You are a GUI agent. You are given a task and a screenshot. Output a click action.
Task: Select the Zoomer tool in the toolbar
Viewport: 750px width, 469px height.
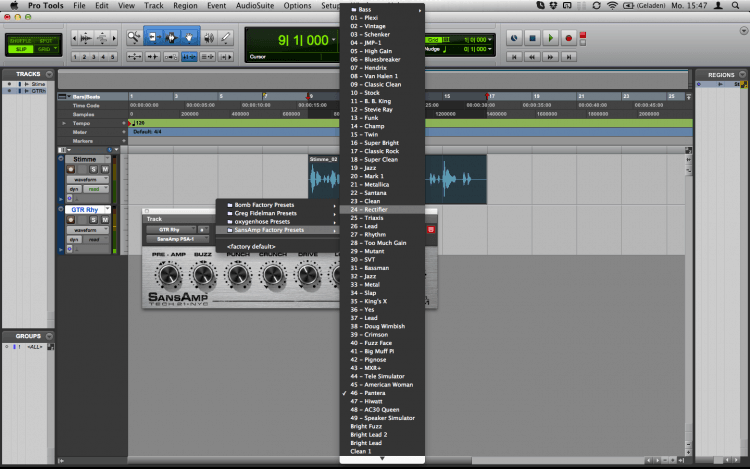(134, 37)
